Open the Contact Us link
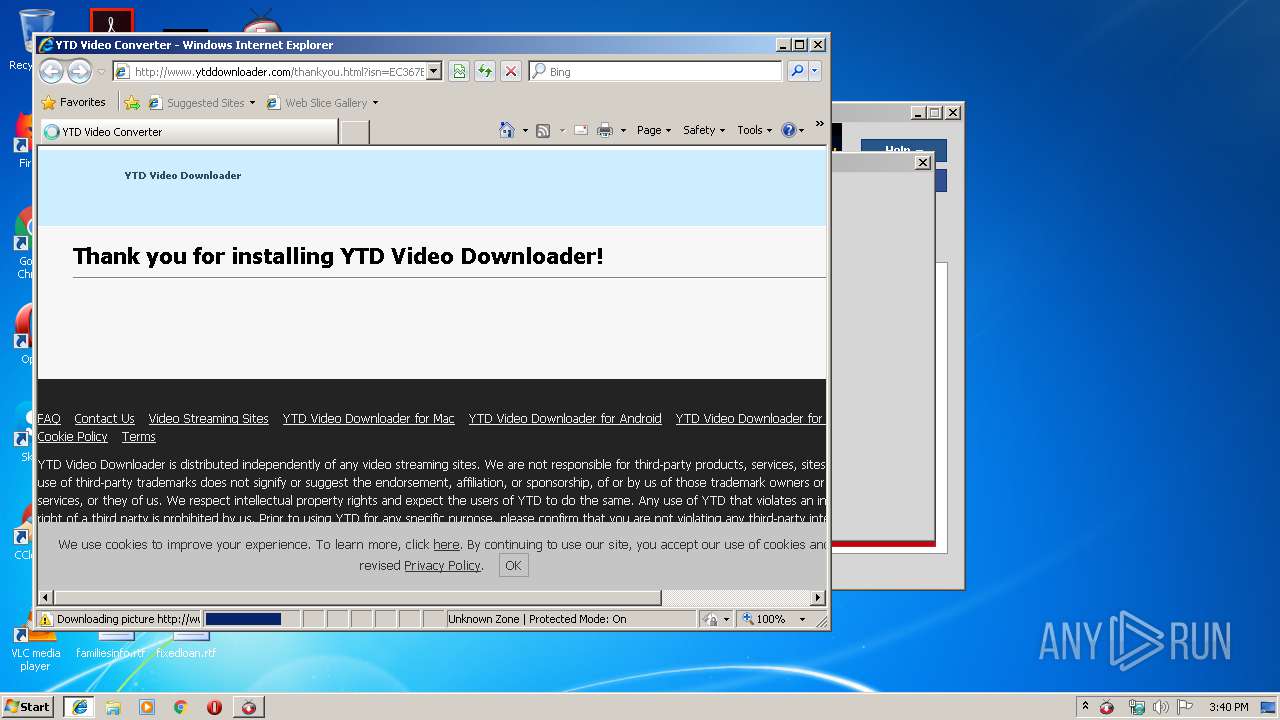This screenshot has width=1280, height=720. [104, 419]
